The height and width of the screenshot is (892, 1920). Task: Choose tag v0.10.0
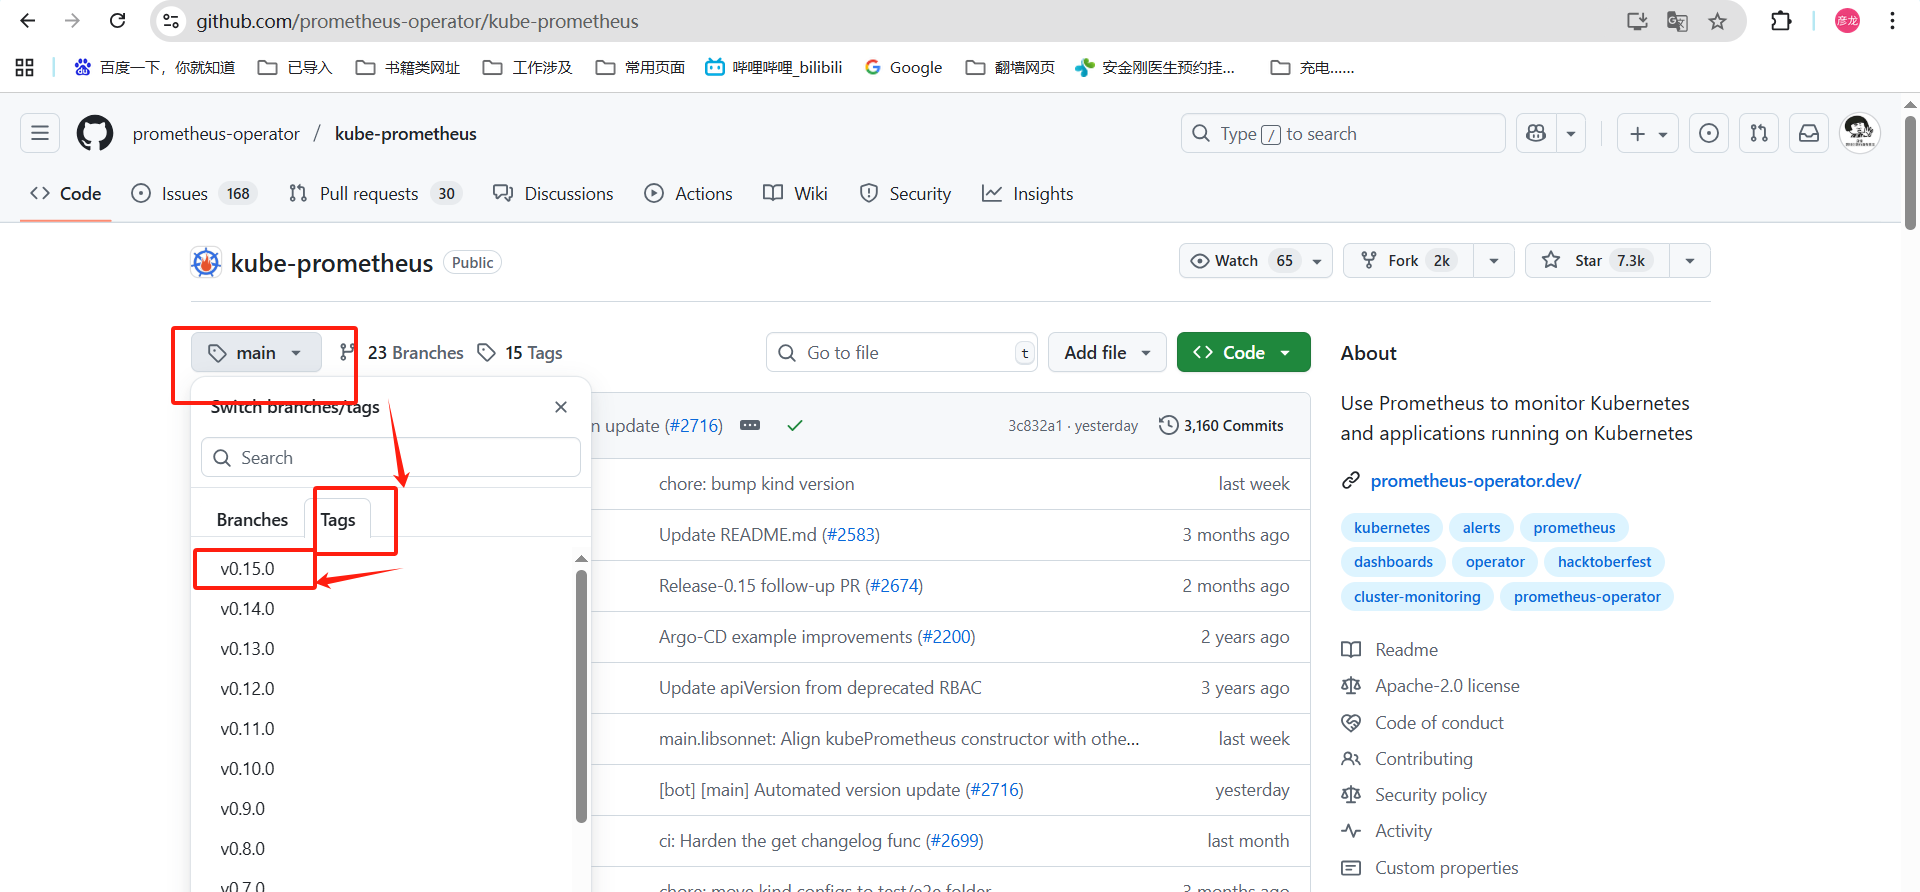point(247,769)
